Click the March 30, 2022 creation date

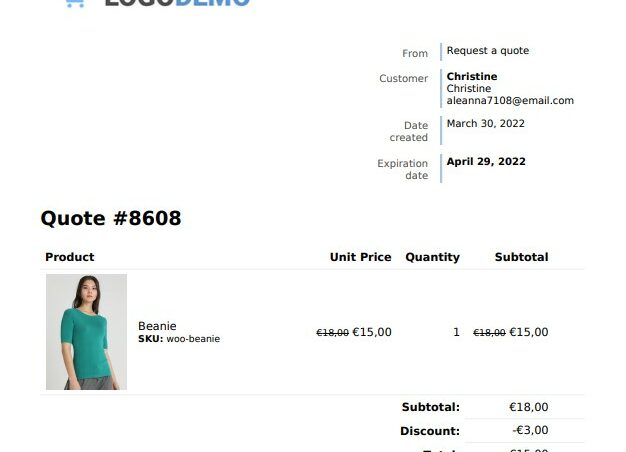pyautogui.click(x=485, y=124)
